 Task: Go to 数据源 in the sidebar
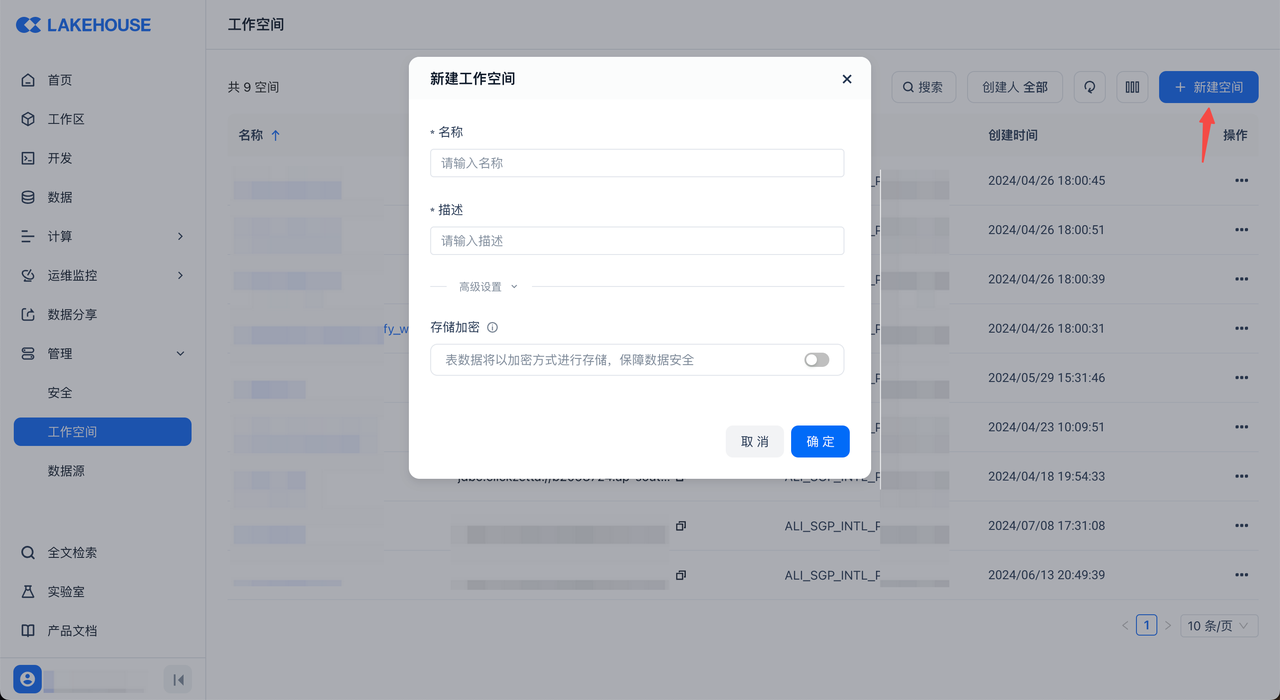point(66,471)
